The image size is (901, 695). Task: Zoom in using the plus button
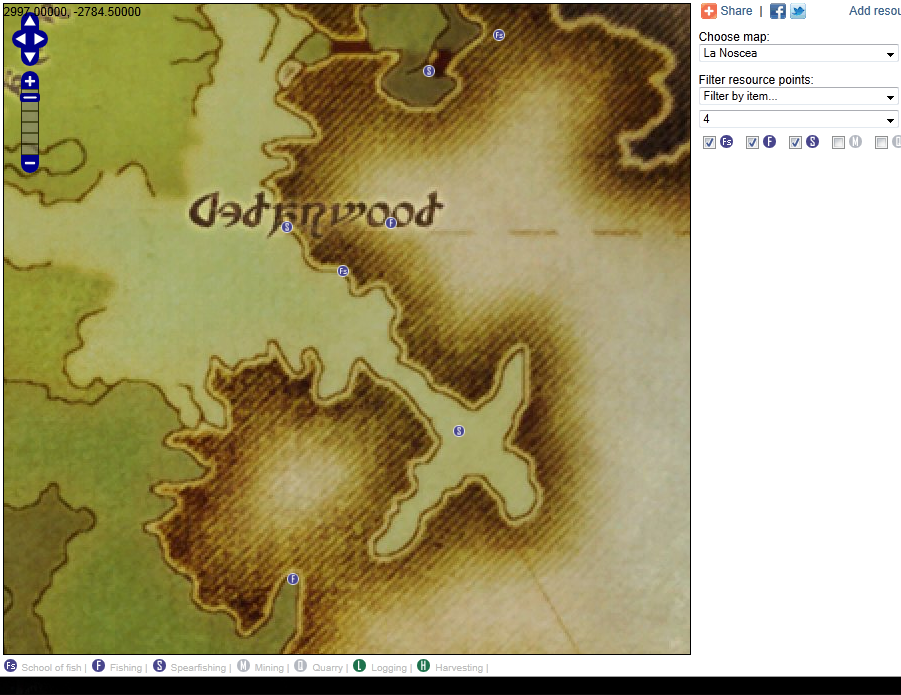[30, 81]
